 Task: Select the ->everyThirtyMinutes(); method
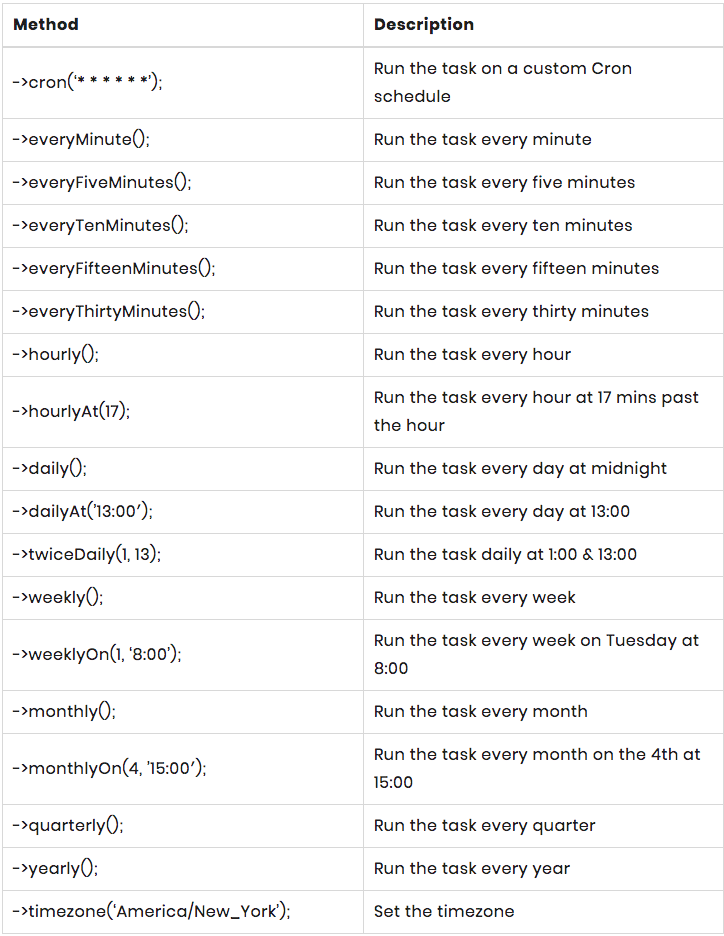109,312
